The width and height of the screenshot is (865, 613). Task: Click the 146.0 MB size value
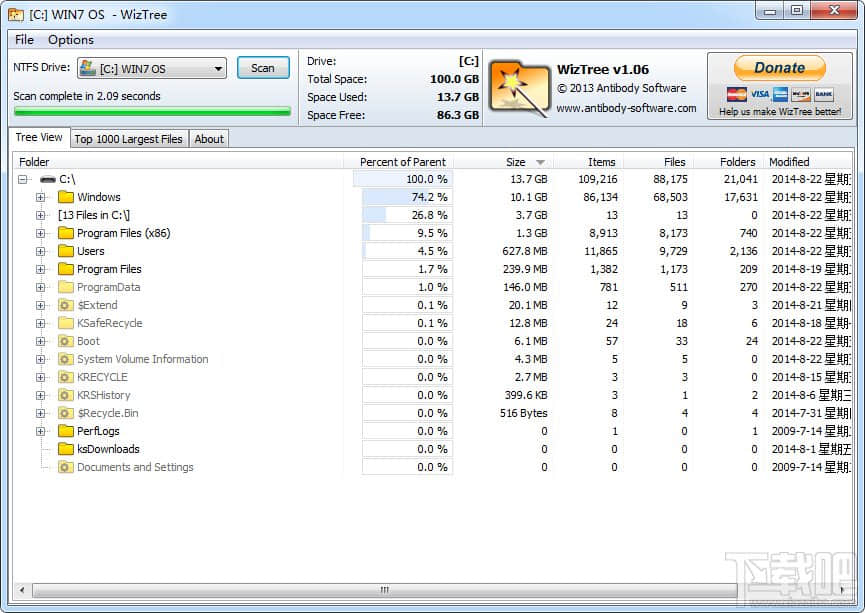click(525, 287)
